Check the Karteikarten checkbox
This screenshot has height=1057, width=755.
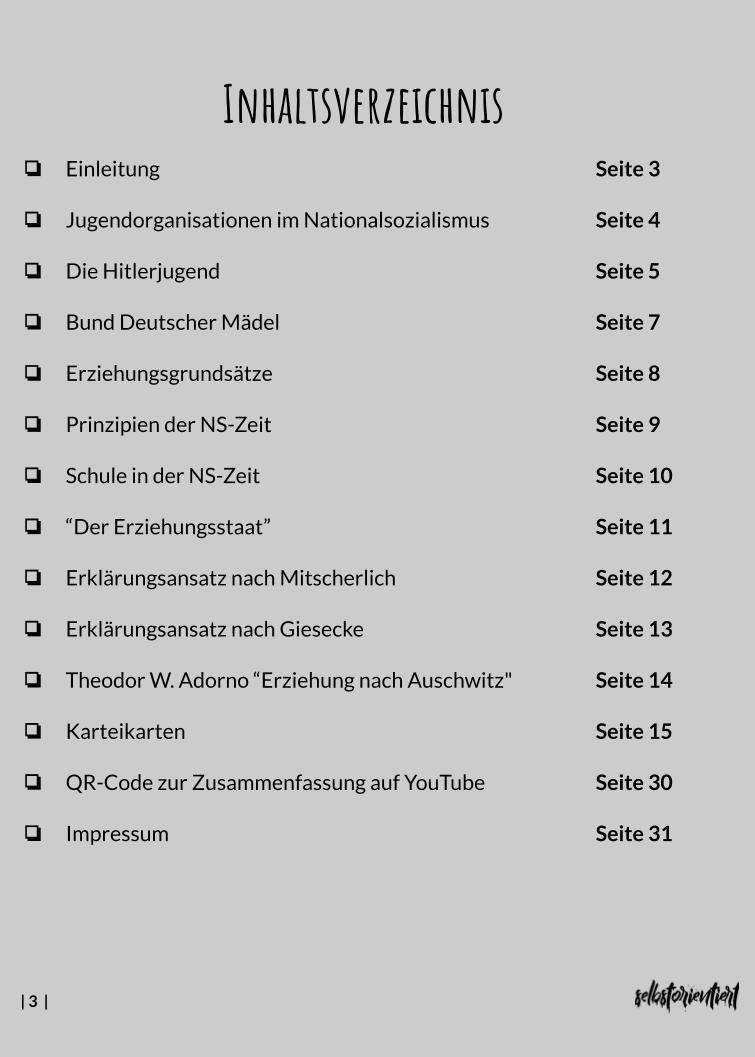tap(33, 731)
